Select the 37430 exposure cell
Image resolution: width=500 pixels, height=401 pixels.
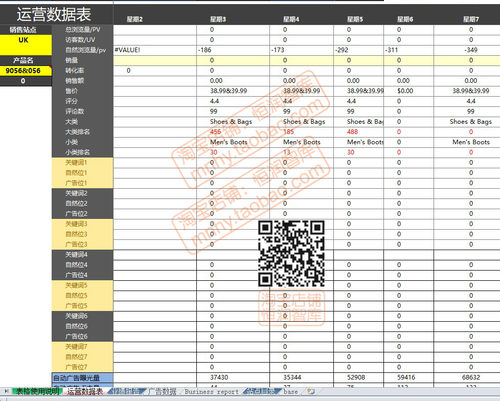pyautogui.click(x=233, y=378)
